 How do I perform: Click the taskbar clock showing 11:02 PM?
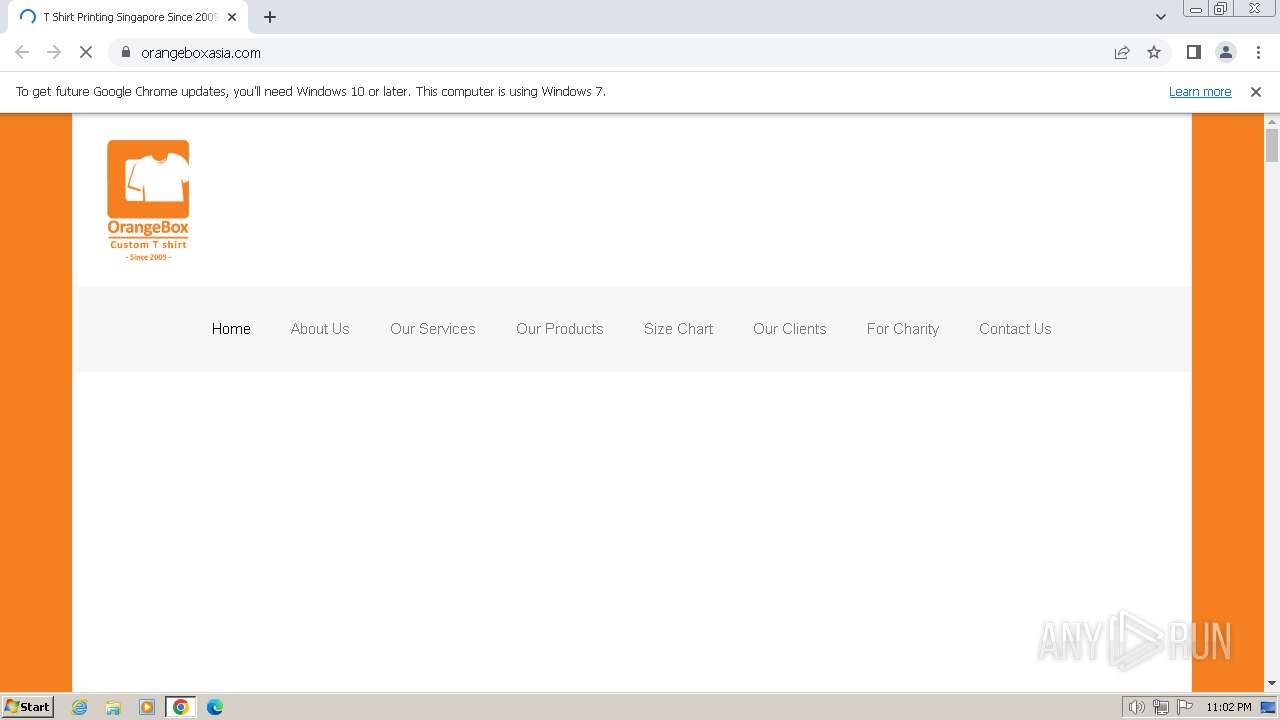coord(1229,707)
